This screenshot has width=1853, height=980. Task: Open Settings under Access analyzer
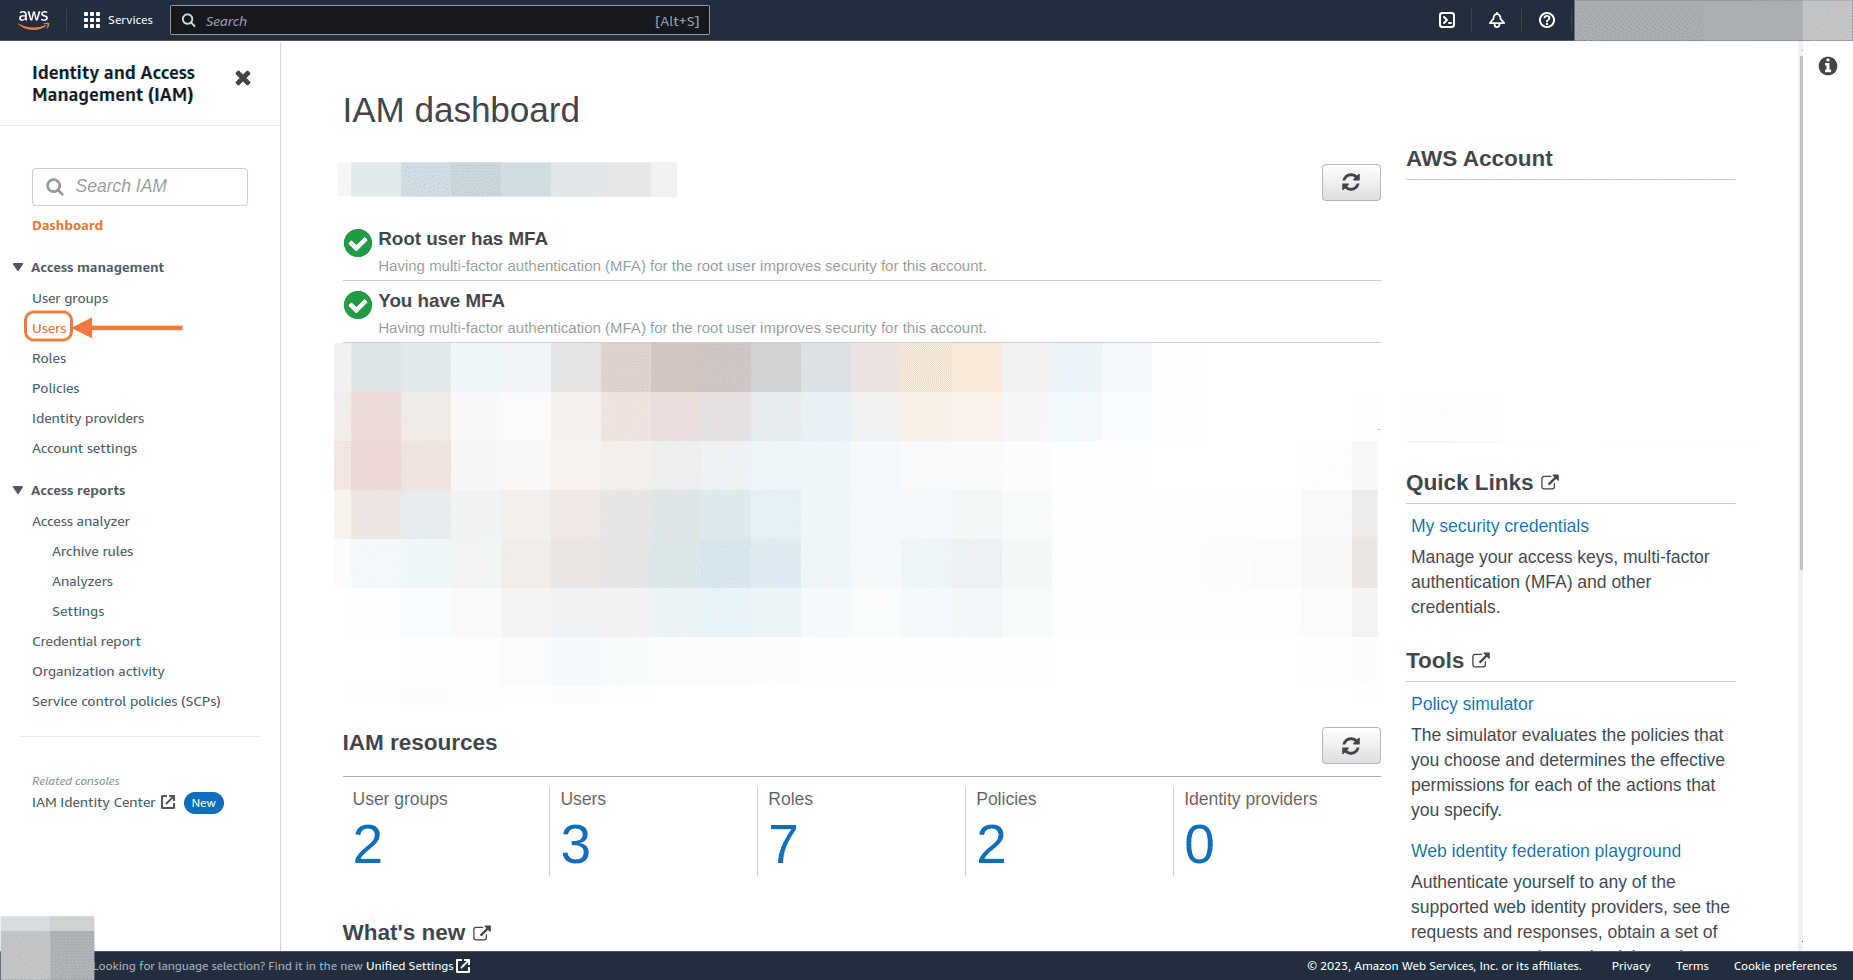(78, 611)
